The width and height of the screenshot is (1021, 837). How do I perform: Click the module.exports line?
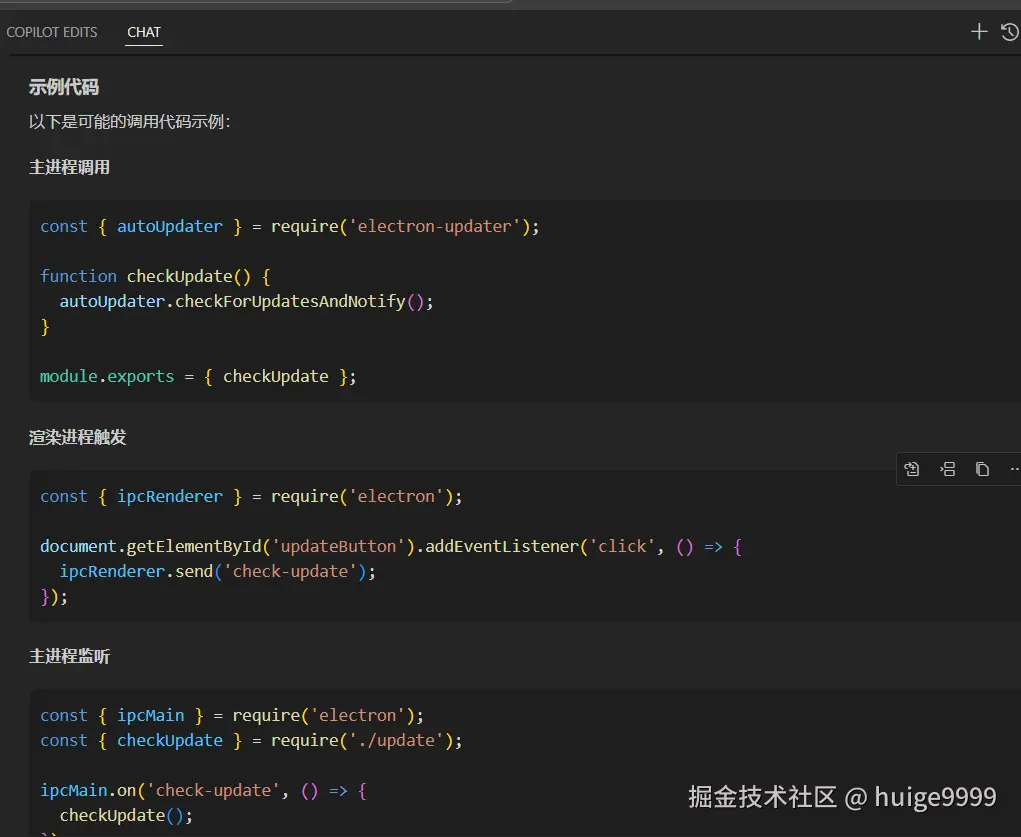pyautogui.click(x=198, y=376)
